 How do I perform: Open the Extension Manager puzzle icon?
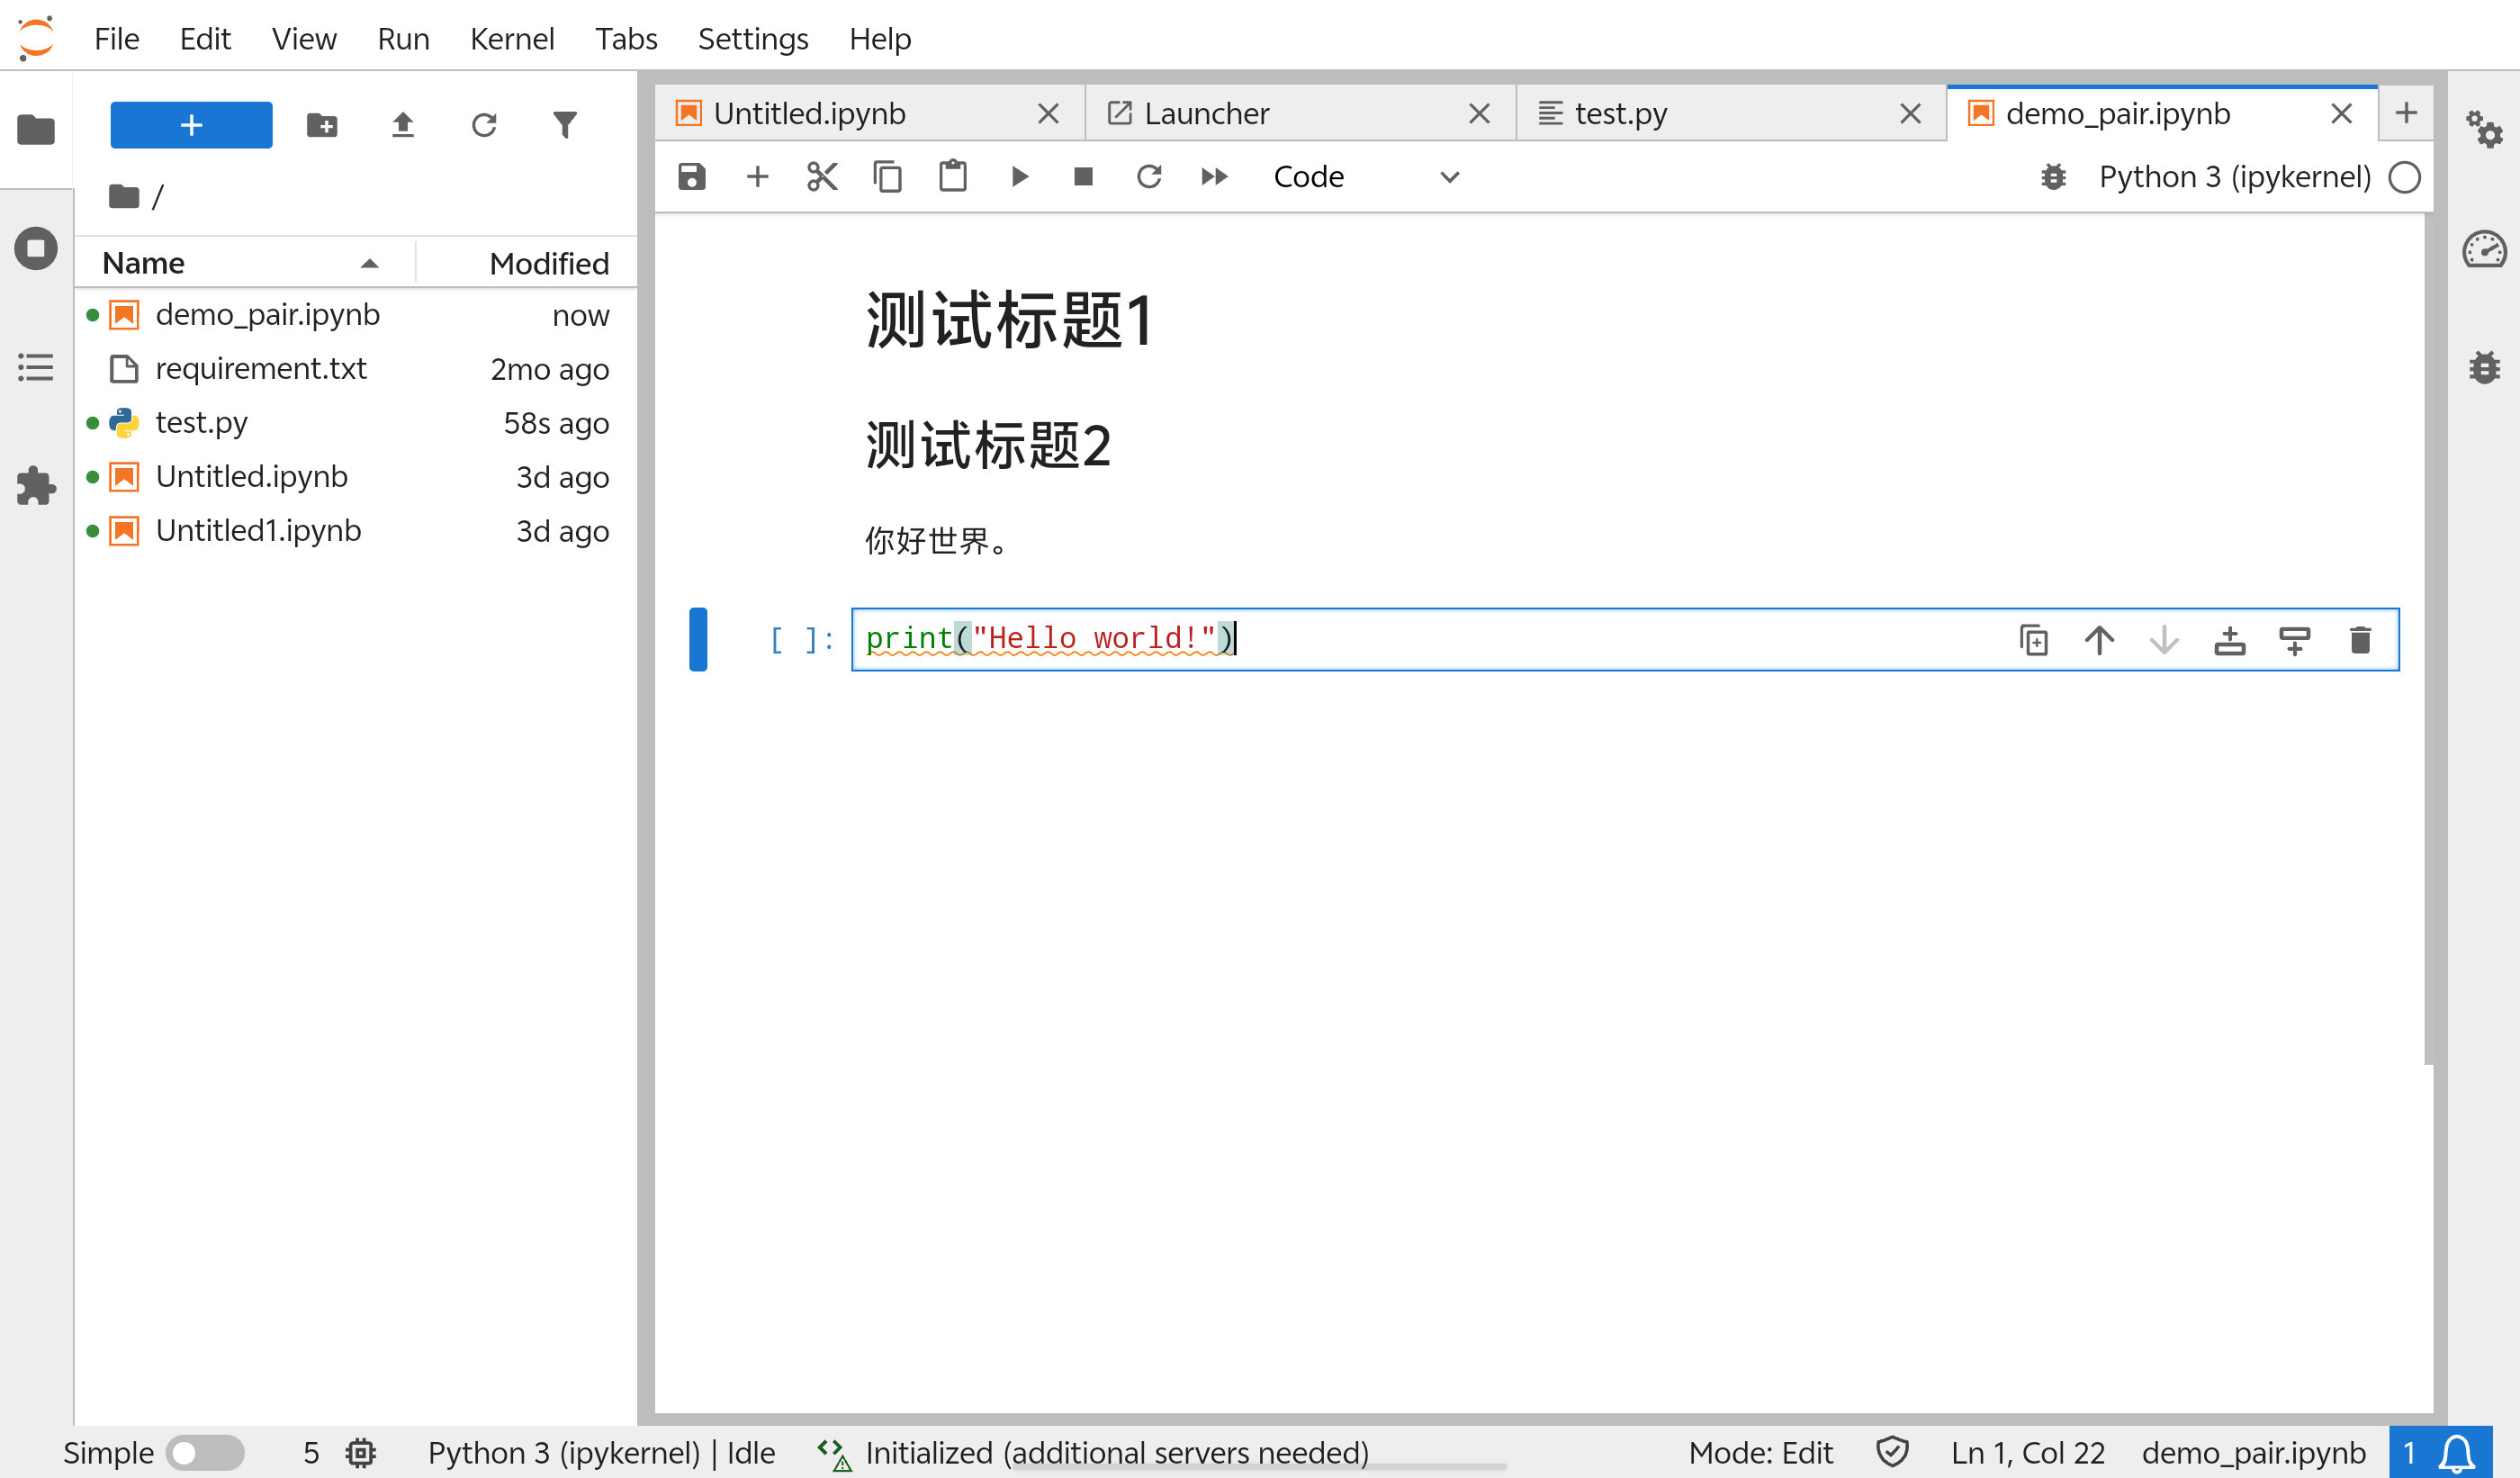point(36,487)
